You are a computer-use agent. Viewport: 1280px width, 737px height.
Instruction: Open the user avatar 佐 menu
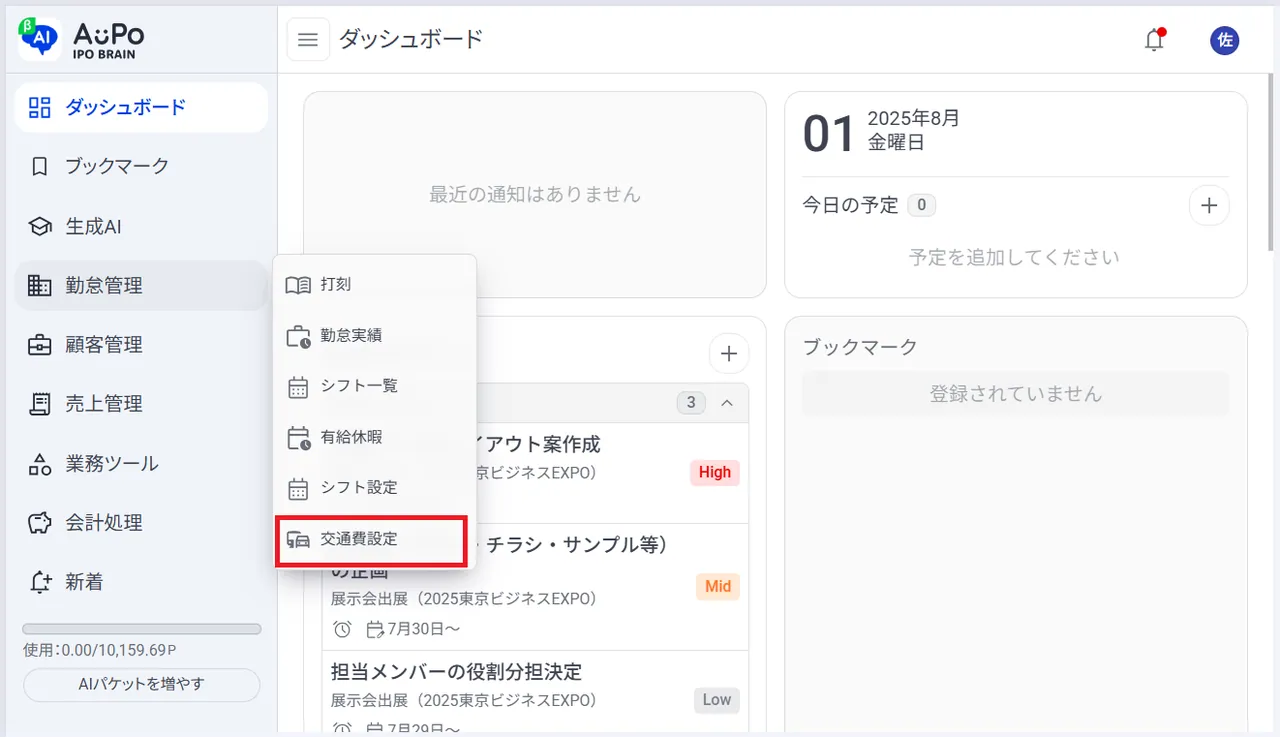point(1224,40)
